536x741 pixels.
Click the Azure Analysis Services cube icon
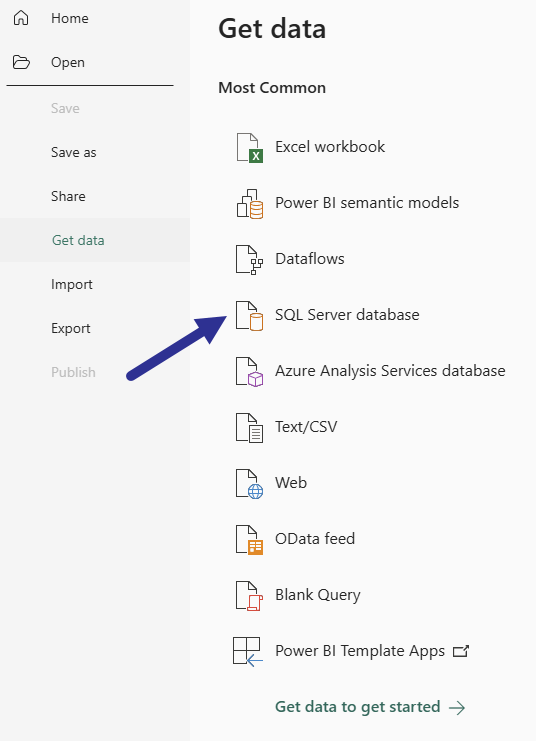(249, 371)
